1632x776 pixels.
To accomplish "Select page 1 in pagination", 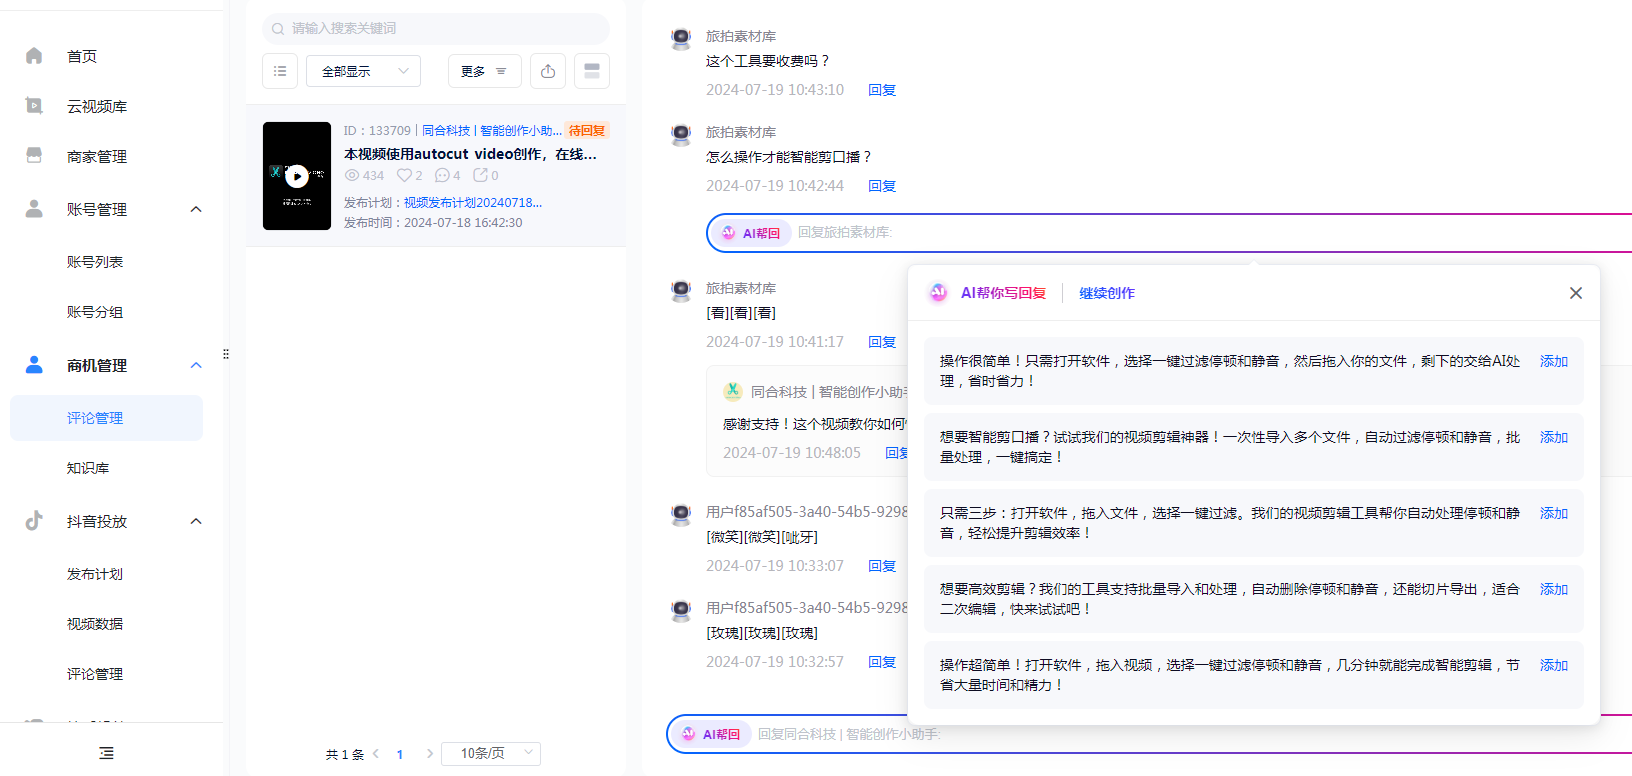I will point(400,754).
